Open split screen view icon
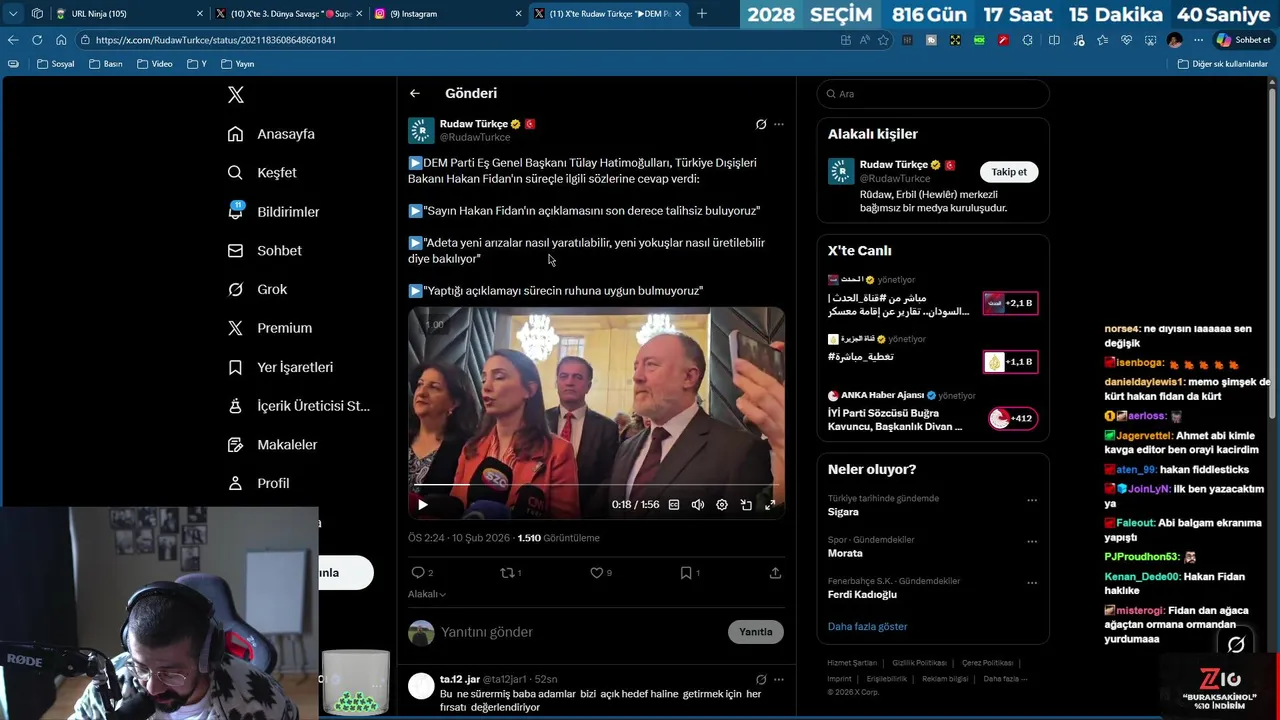Image resolution: width=1280 pixels, height=720 pixels. (1054, 40)
